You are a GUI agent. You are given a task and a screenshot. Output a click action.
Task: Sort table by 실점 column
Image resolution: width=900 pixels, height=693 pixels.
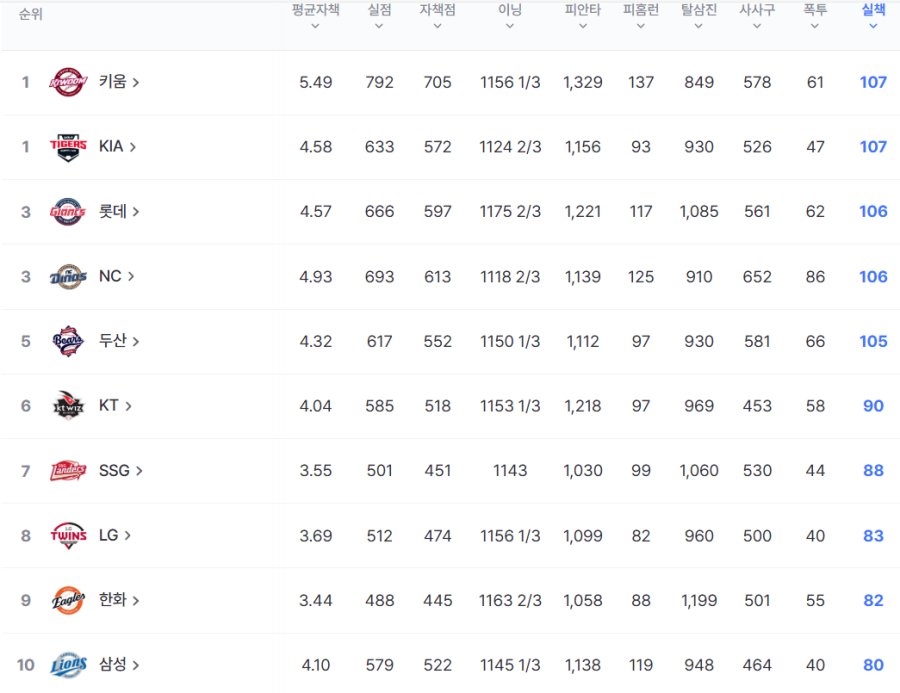(x=379, y=16)
